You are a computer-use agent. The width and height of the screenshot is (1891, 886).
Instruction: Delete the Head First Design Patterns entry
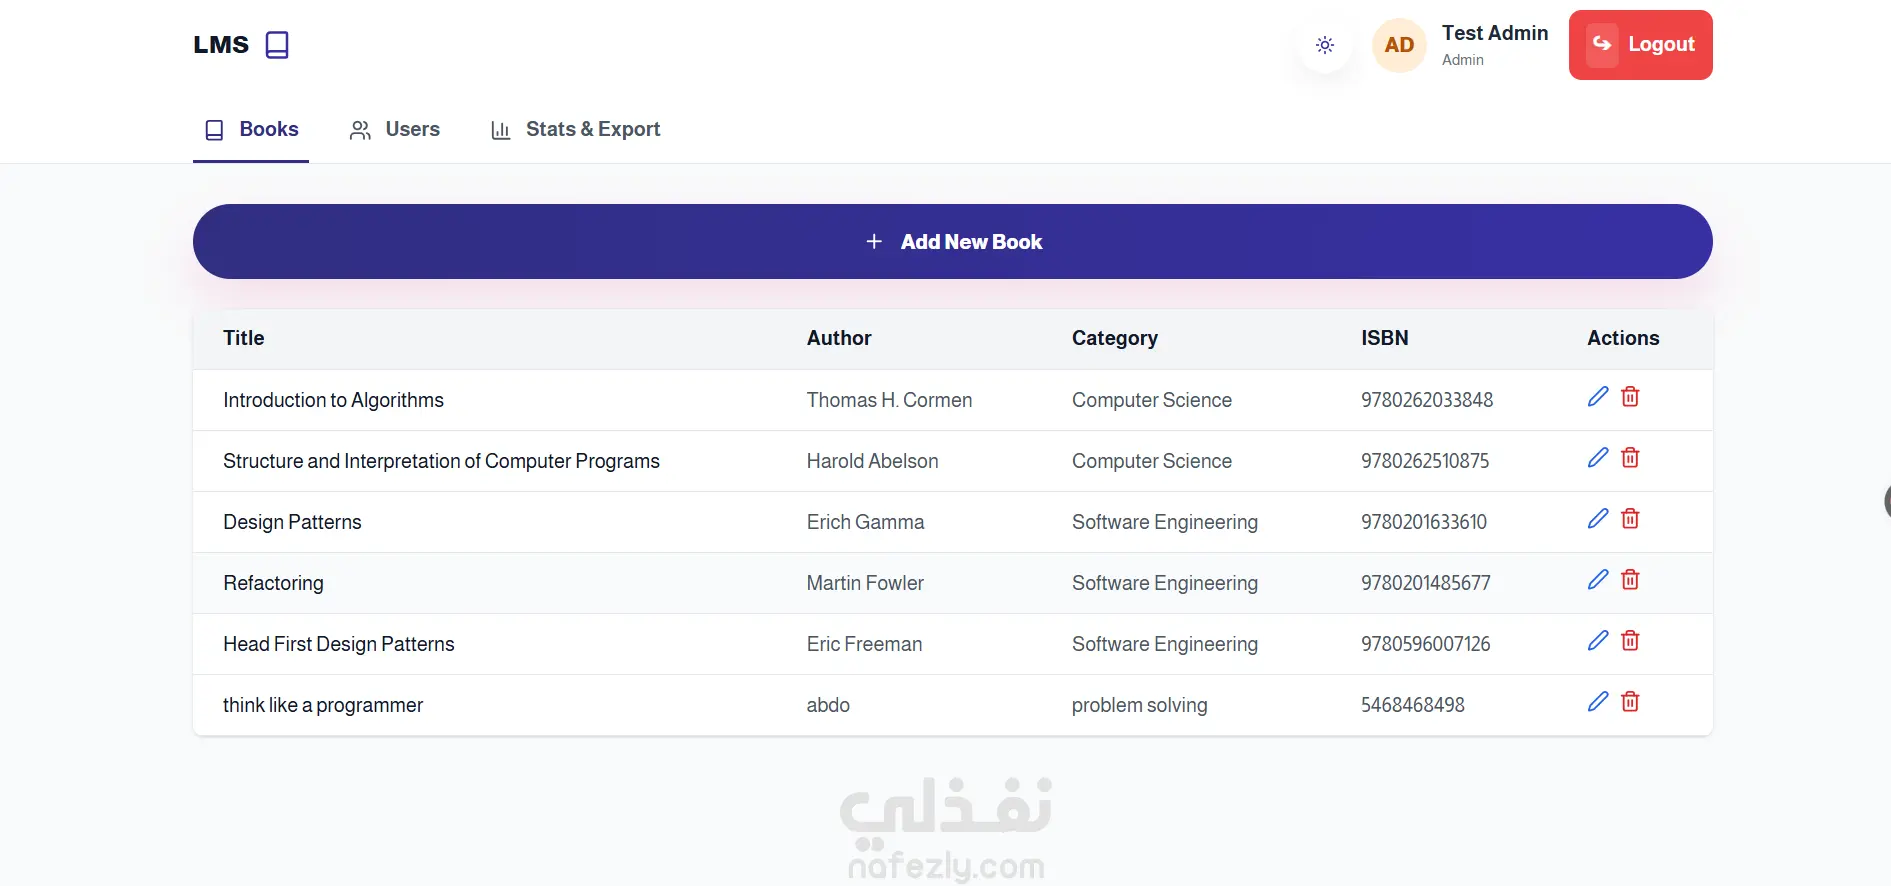[1630, 641]
